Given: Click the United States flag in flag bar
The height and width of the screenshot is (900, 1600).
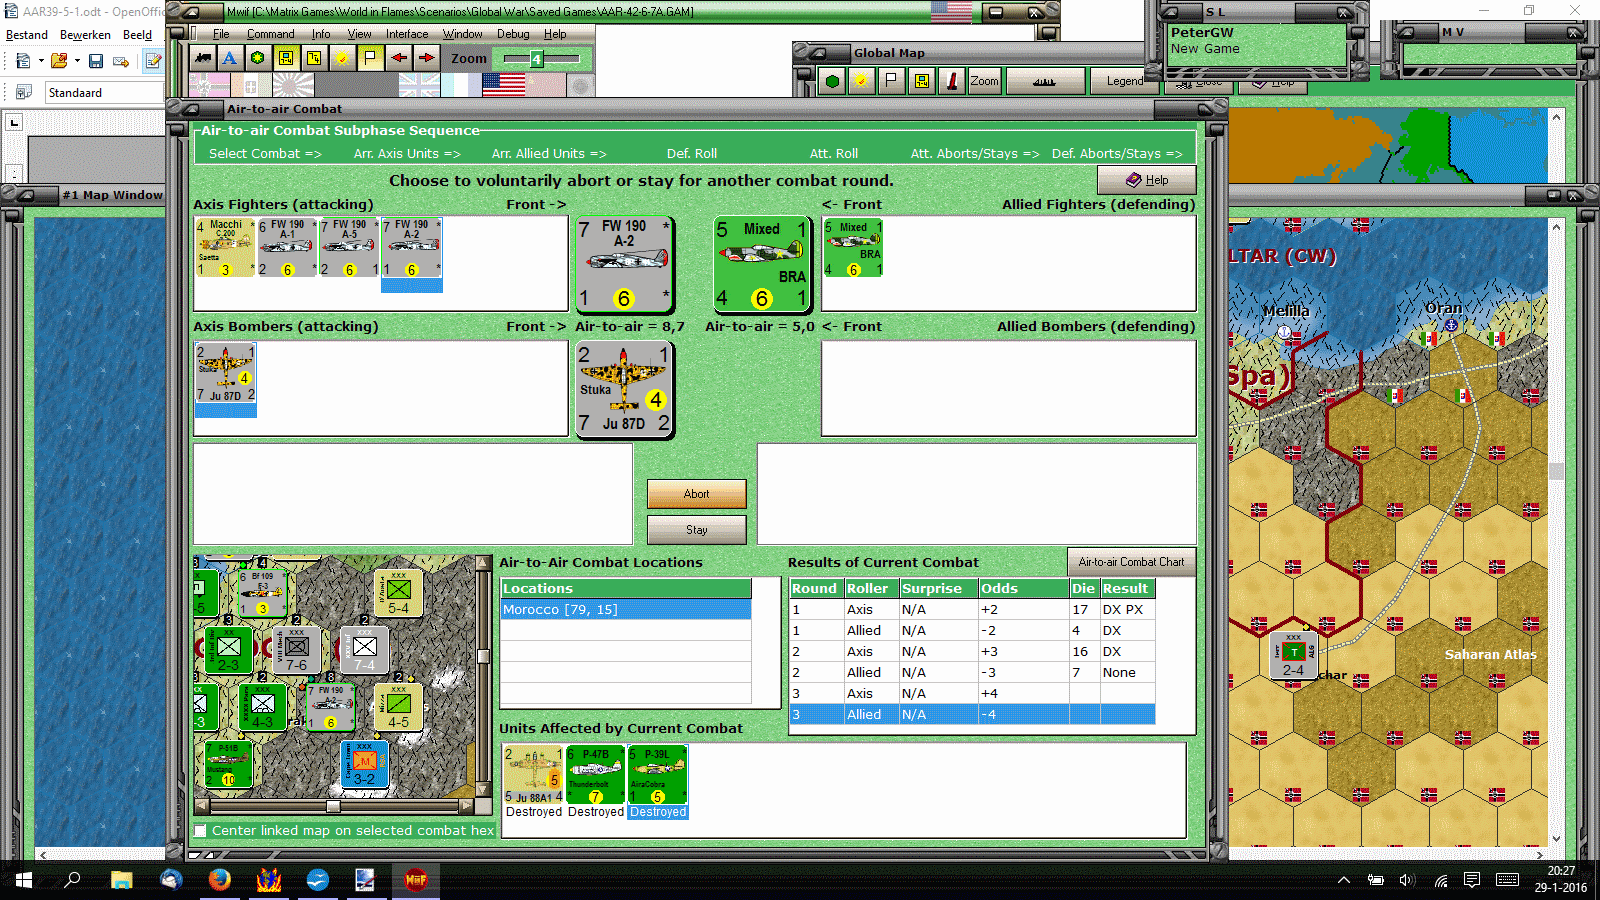Looking at the screenshot, I should point(503,85).
